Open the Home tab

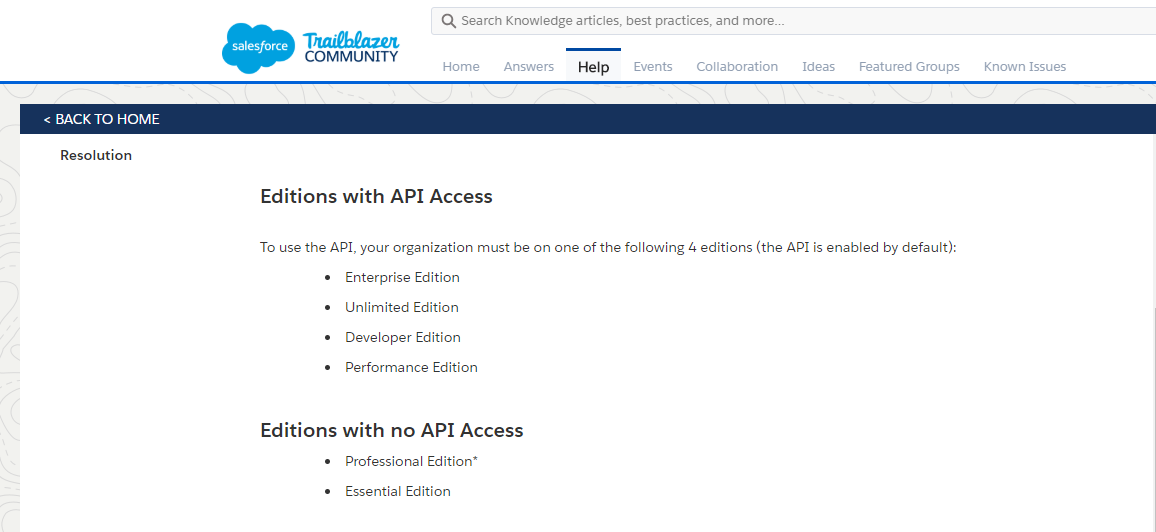tap(461, 66)
